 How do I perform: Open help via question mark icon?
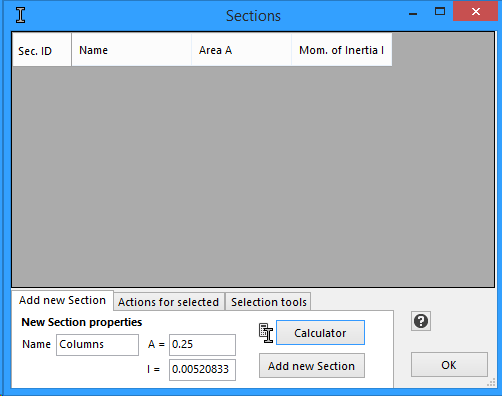pos(421,321)
